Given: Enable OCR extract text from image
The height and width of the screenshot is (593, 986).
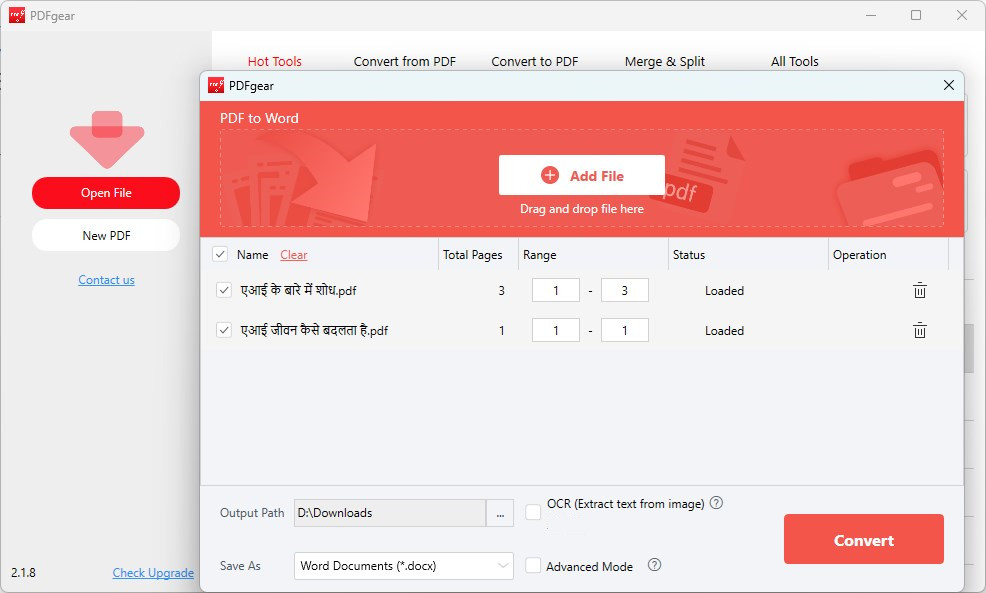Looking at the screenshot, I should pos(533,512).
